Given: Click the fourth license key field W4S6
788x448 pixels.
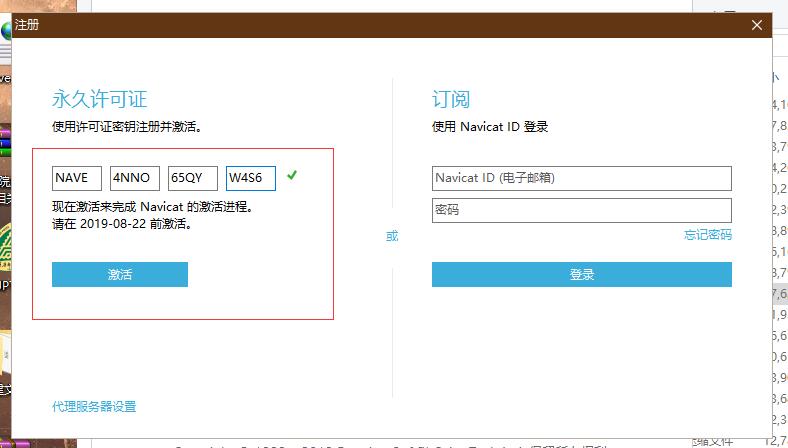Looking at the screenshot, I should point(251,178).
